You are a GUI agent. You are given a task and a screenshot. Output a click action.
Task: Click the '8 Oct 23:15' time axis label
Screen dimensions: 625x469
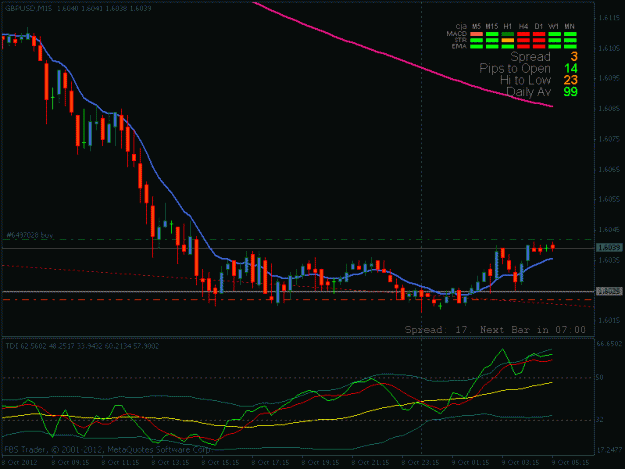(x=421, y=463)
